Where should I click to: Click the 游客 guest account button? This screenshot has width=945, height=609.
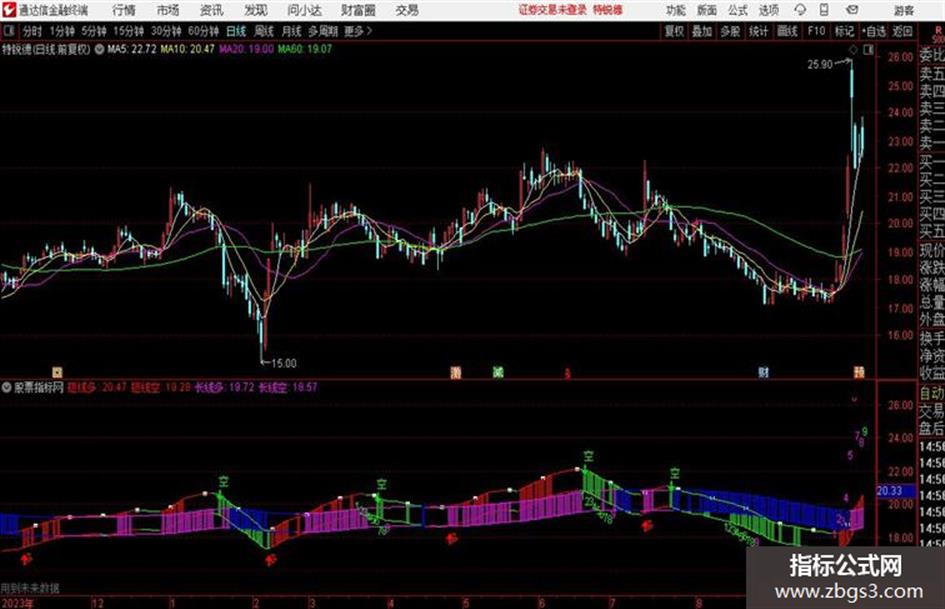(903, 10)
